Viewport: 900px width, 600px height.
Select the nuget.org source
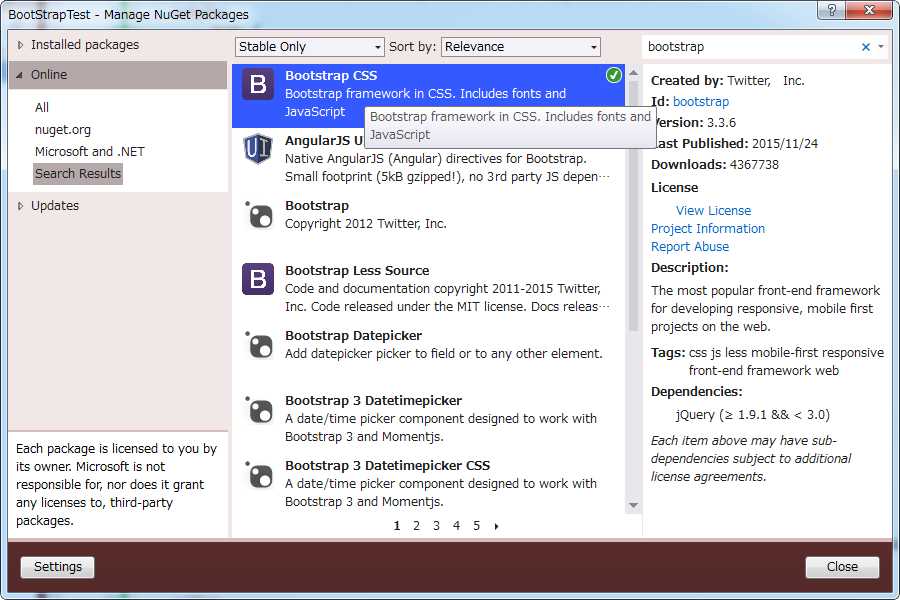[x=63, y=130]
